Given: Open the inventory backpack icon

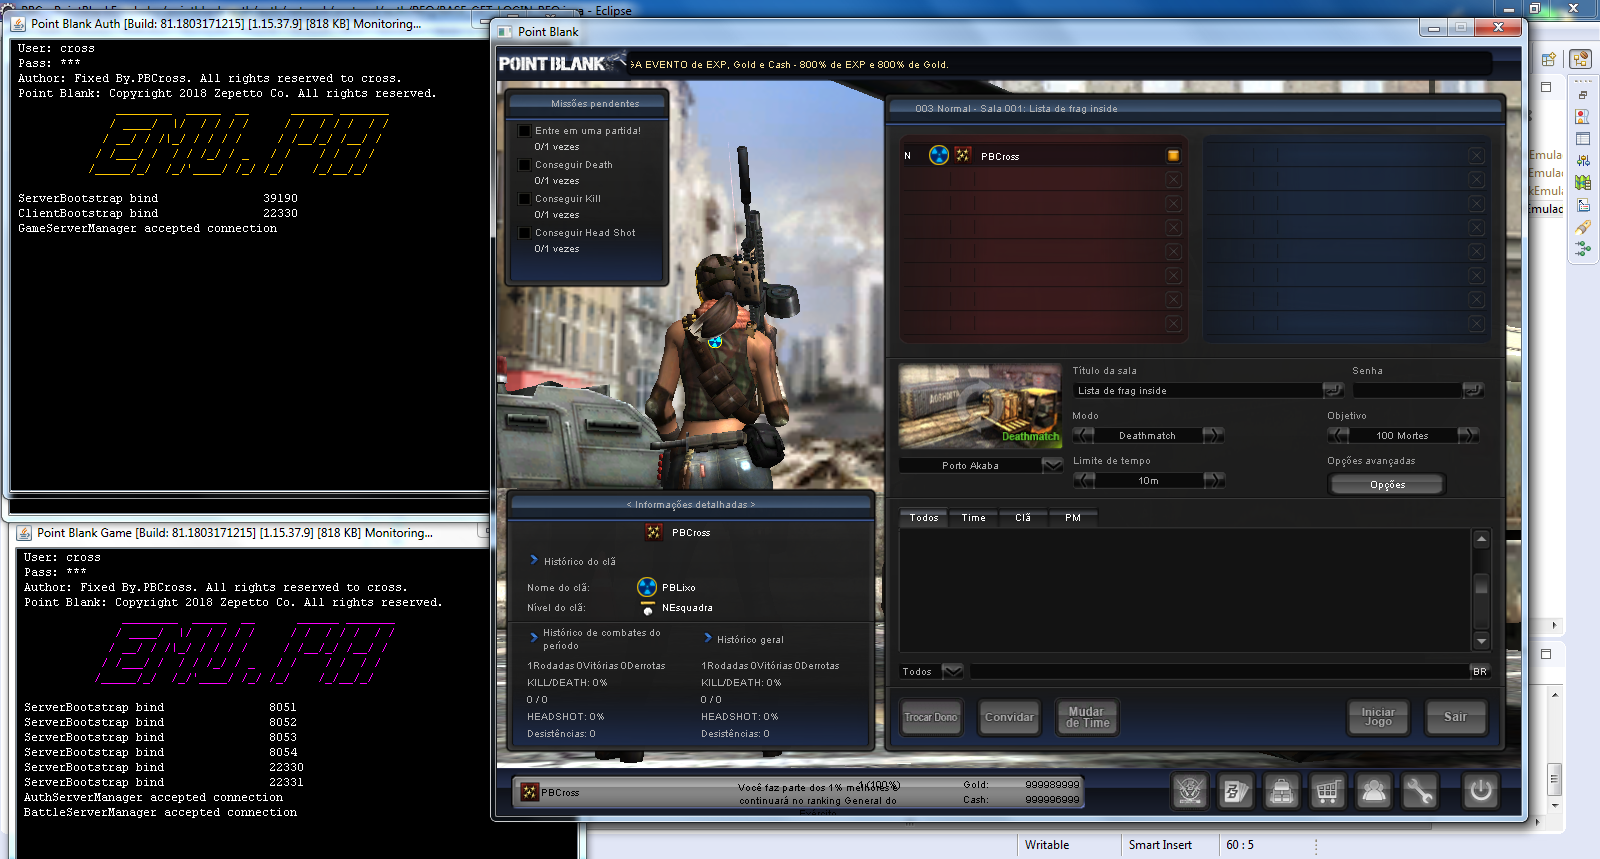Looking at the screenshot, I should (1282, 792).
